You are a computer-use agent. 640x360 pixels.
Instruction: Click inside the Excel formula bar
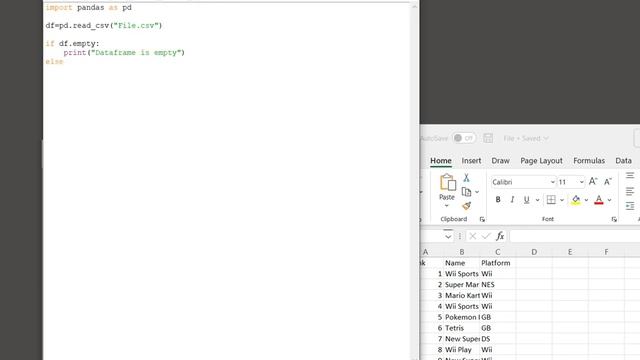coord(574,236)
